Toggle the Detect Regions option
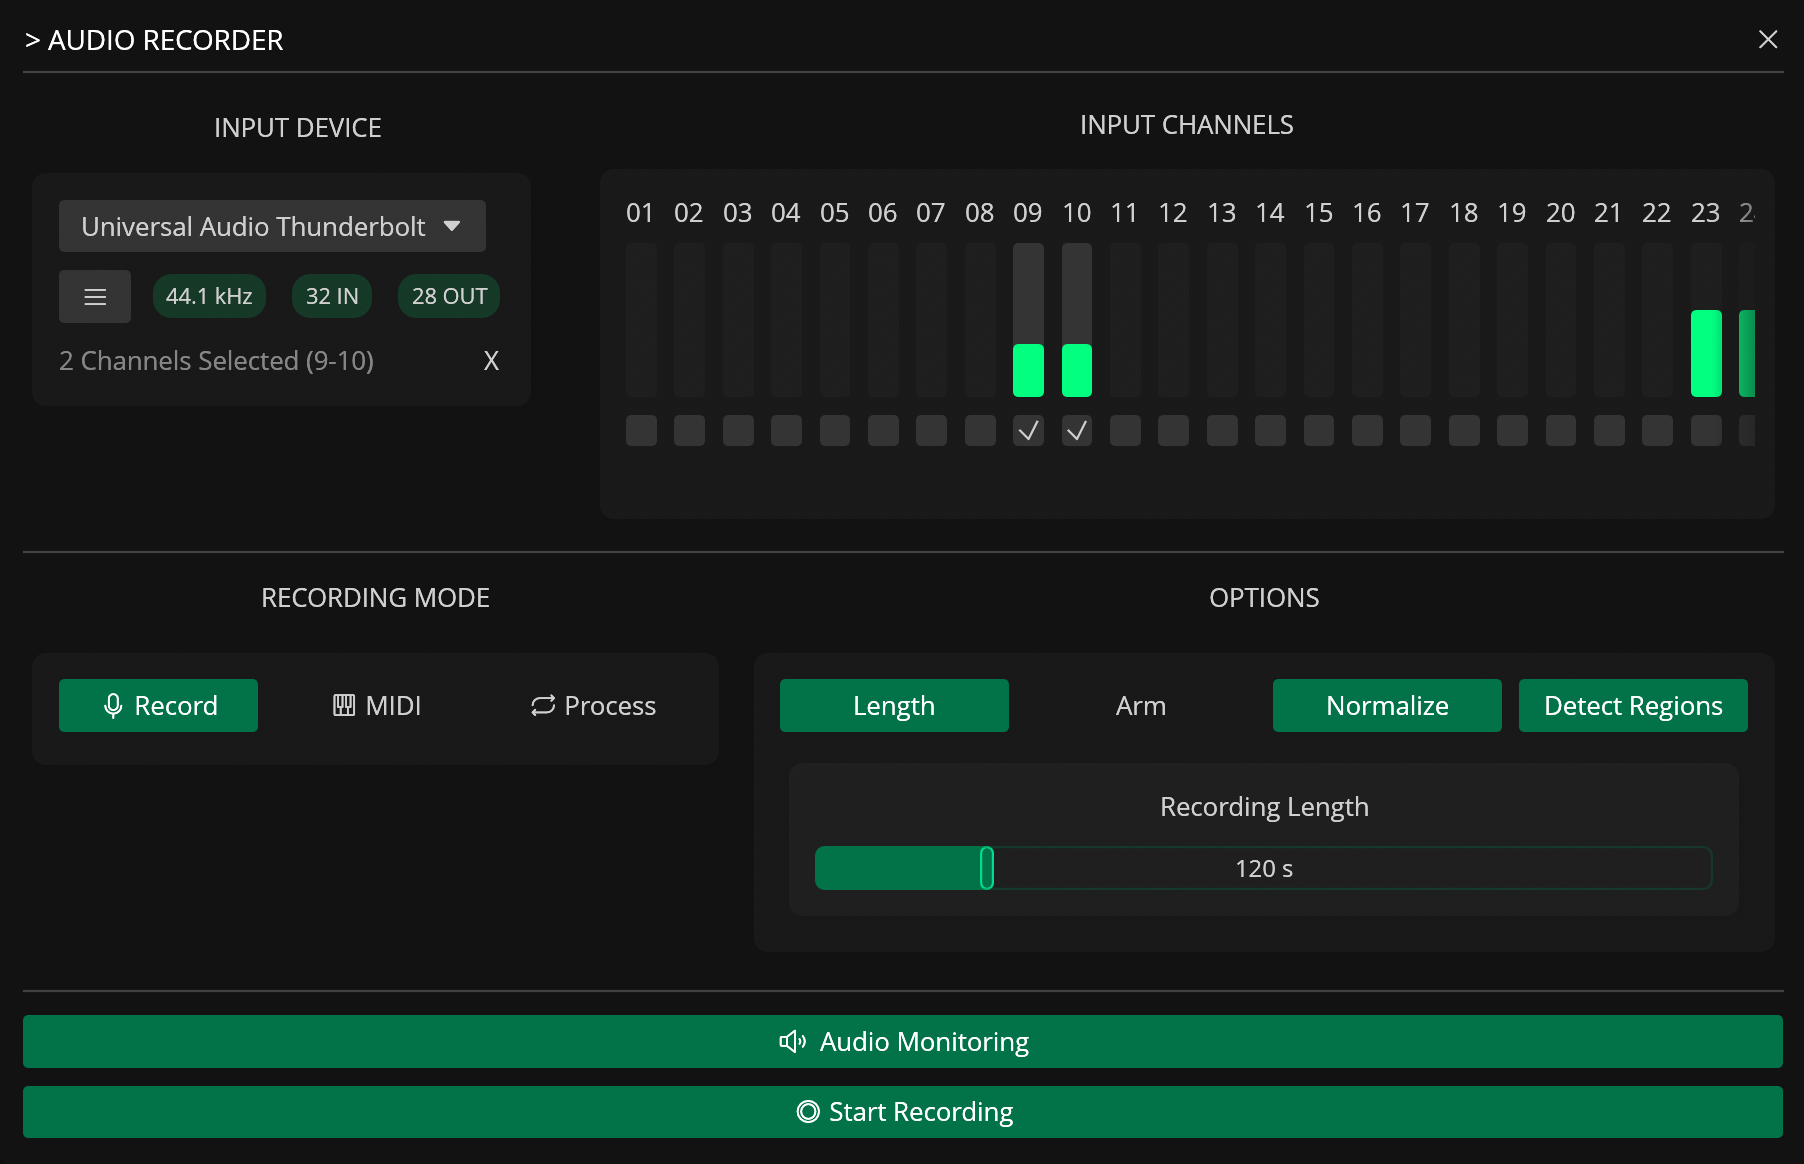Viewport: 1804px width, 1164px height. 1633,705
